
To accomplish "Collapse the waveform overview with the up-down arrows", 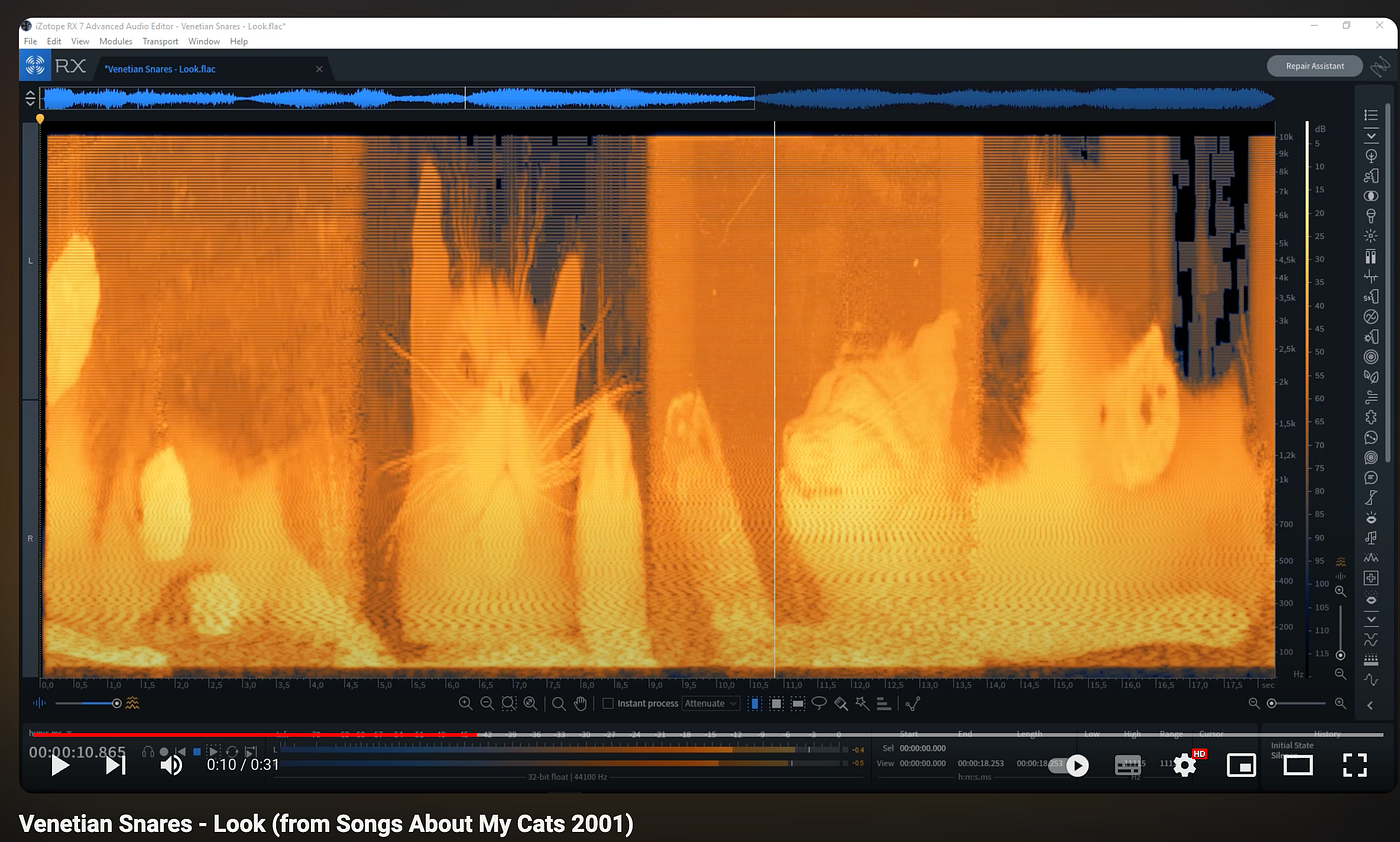I will pyautogui.click(x=30, y=98).
